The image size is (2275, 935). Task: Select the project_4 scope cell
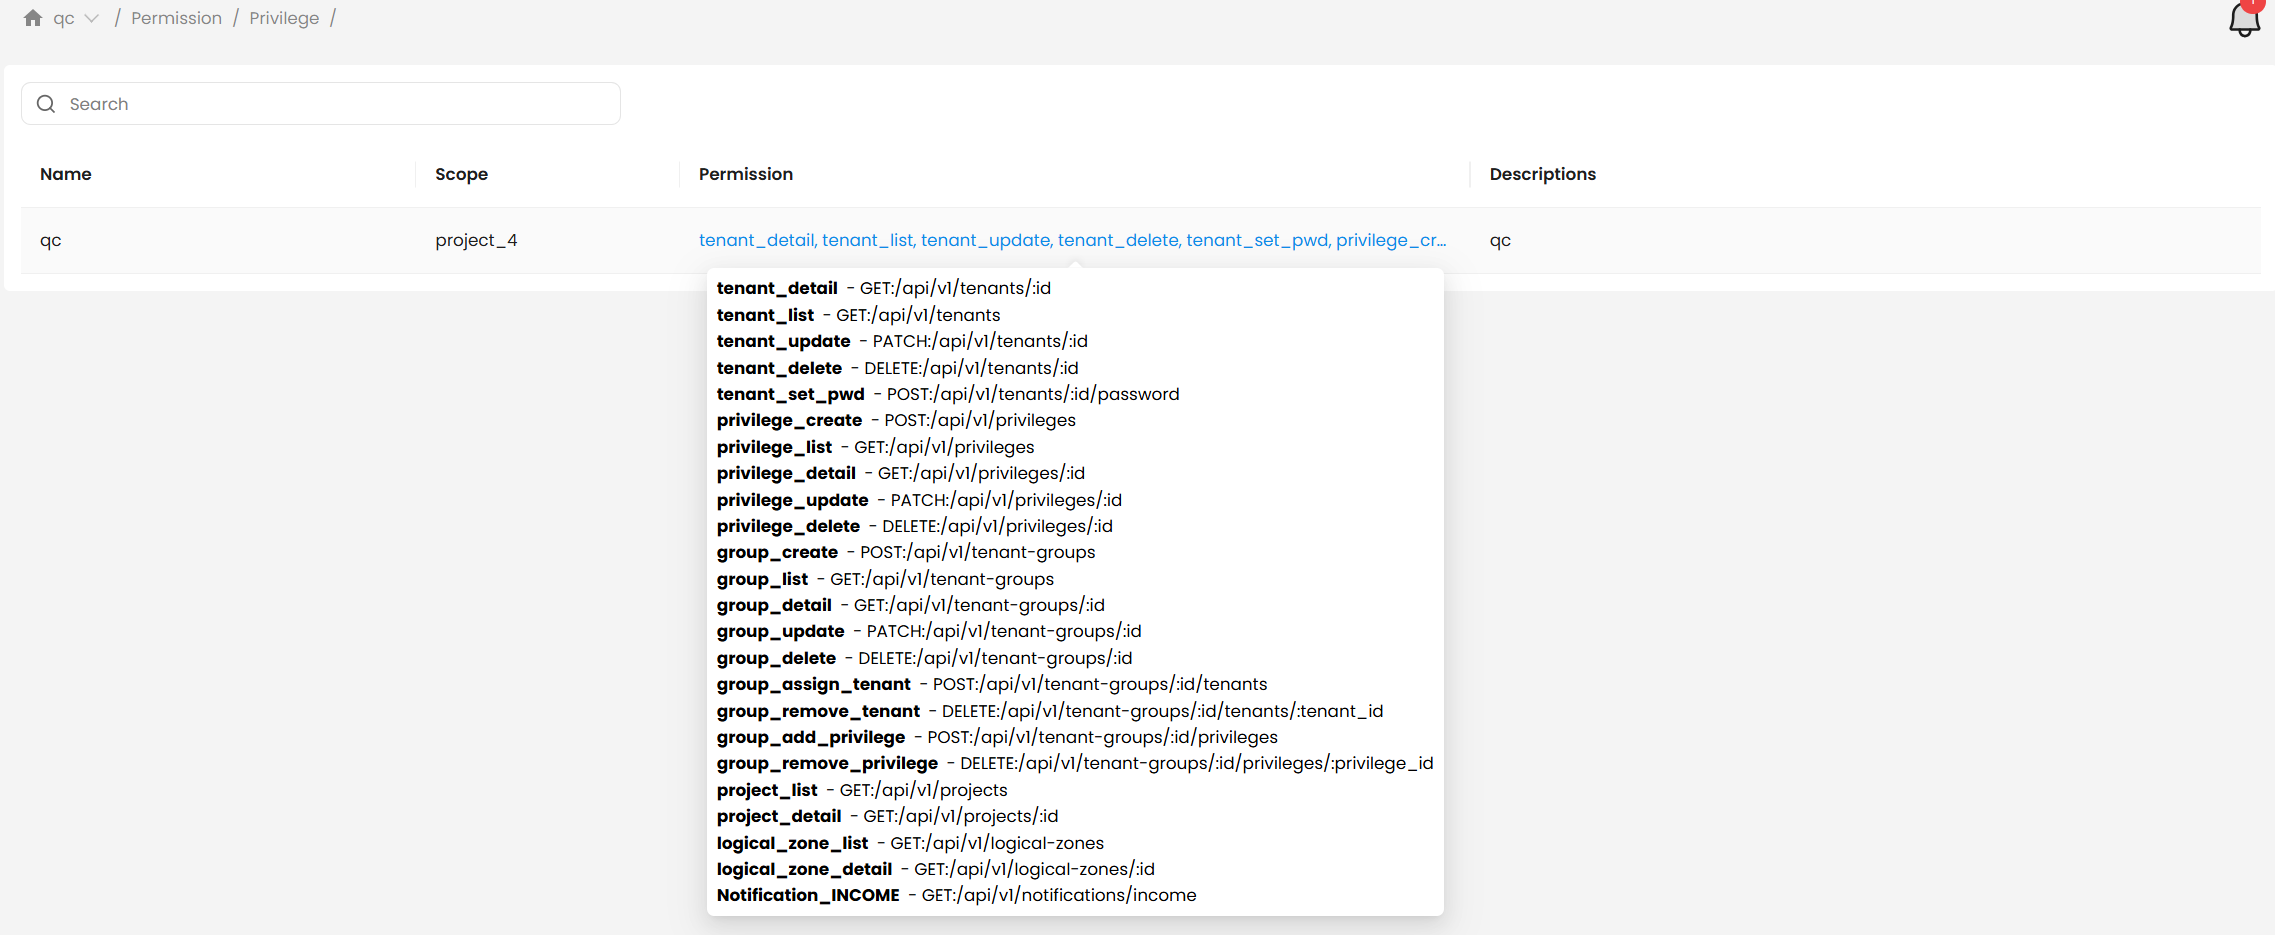[476, 240]
